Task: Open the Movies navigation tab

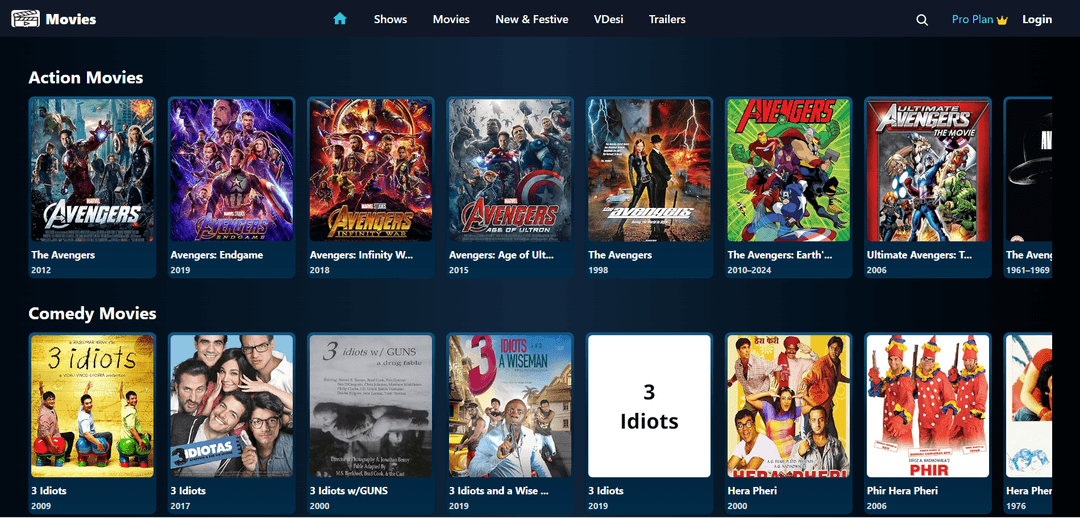Action: 451,19
